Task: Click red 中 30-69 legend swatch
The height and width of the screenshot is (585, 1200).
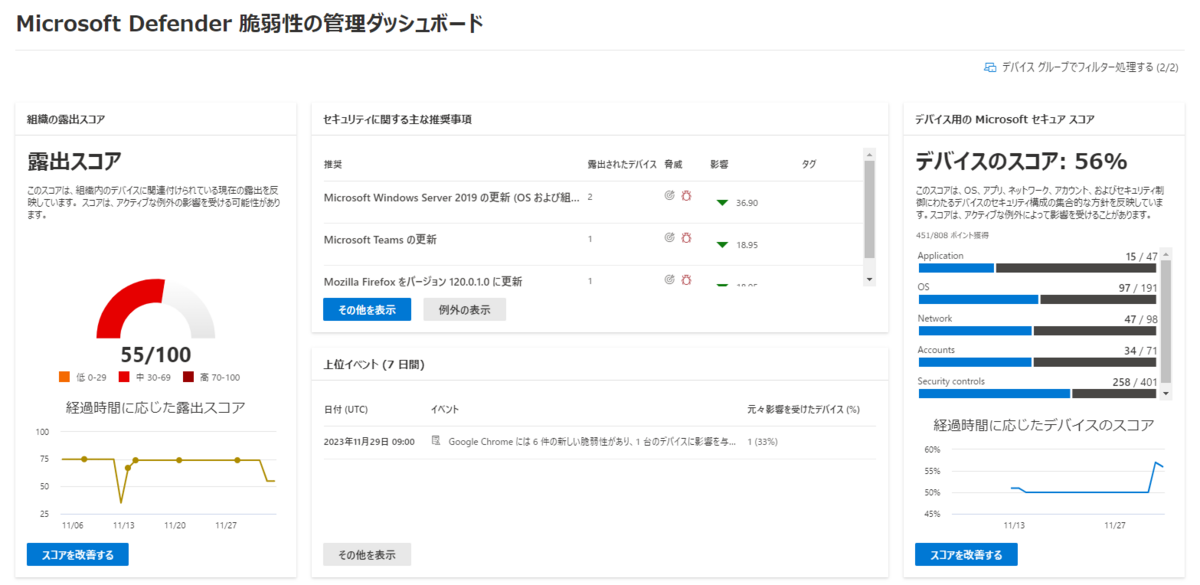Action: pos(124,377)
